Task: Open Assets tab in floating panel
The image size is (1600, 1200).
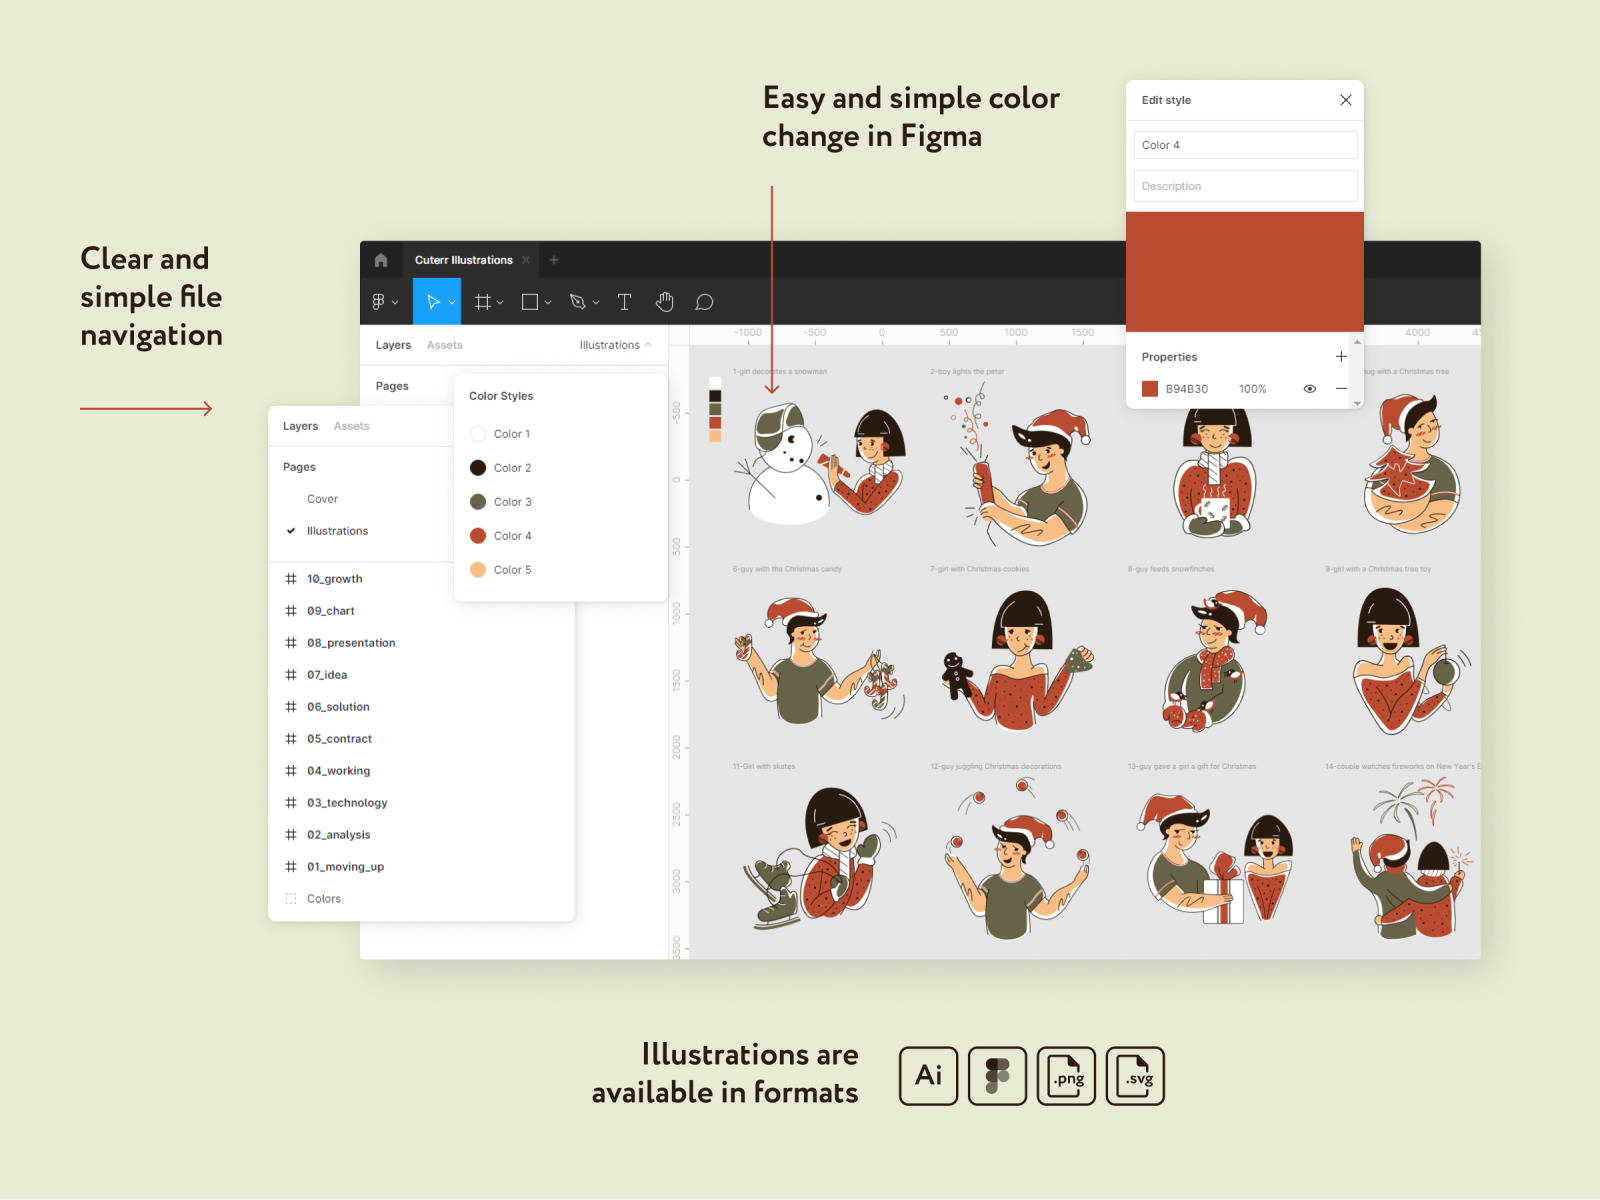Action: pyautogui.click(x=351, y=426)
